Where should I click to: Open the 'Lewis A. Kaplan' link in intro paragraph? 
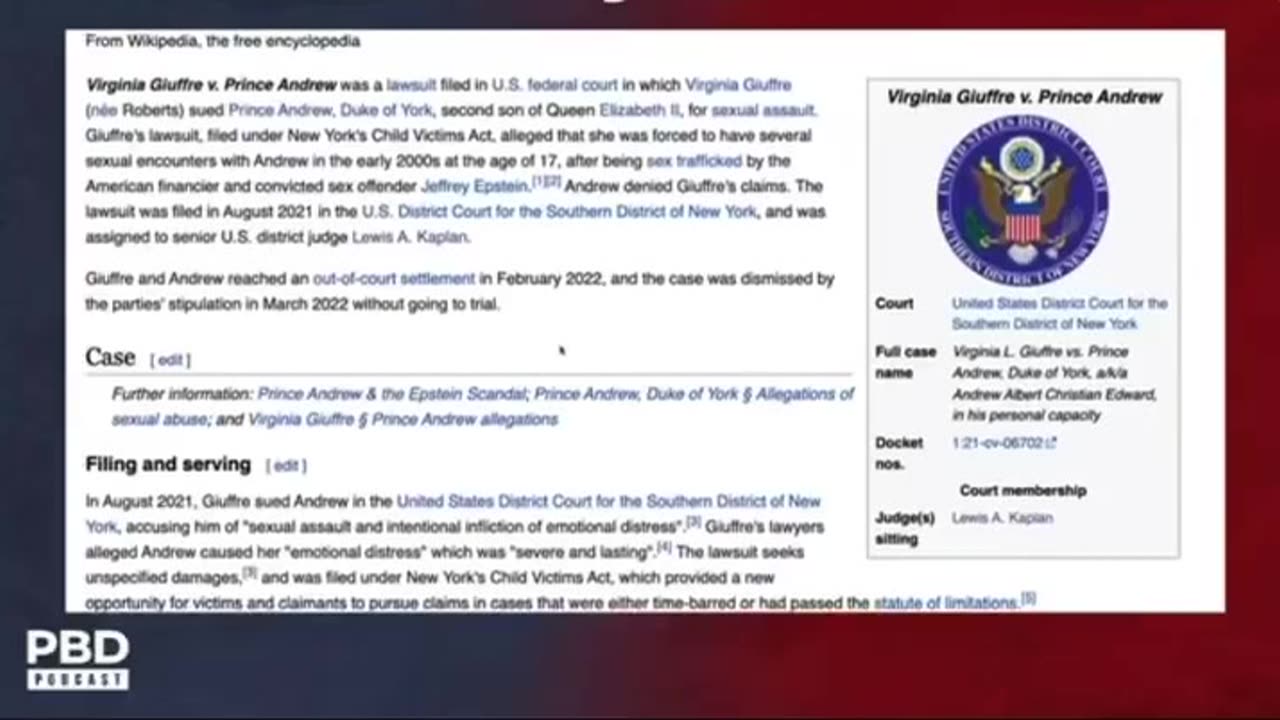[x=410, y=237]
